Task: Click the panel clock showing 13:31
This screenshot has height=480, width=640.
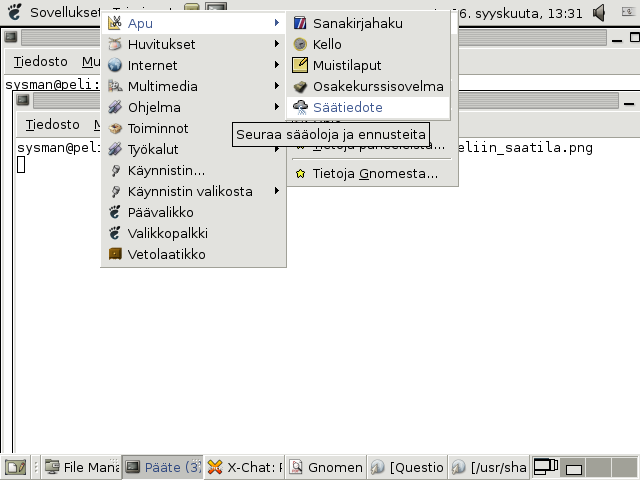Action: click(521, 13)
